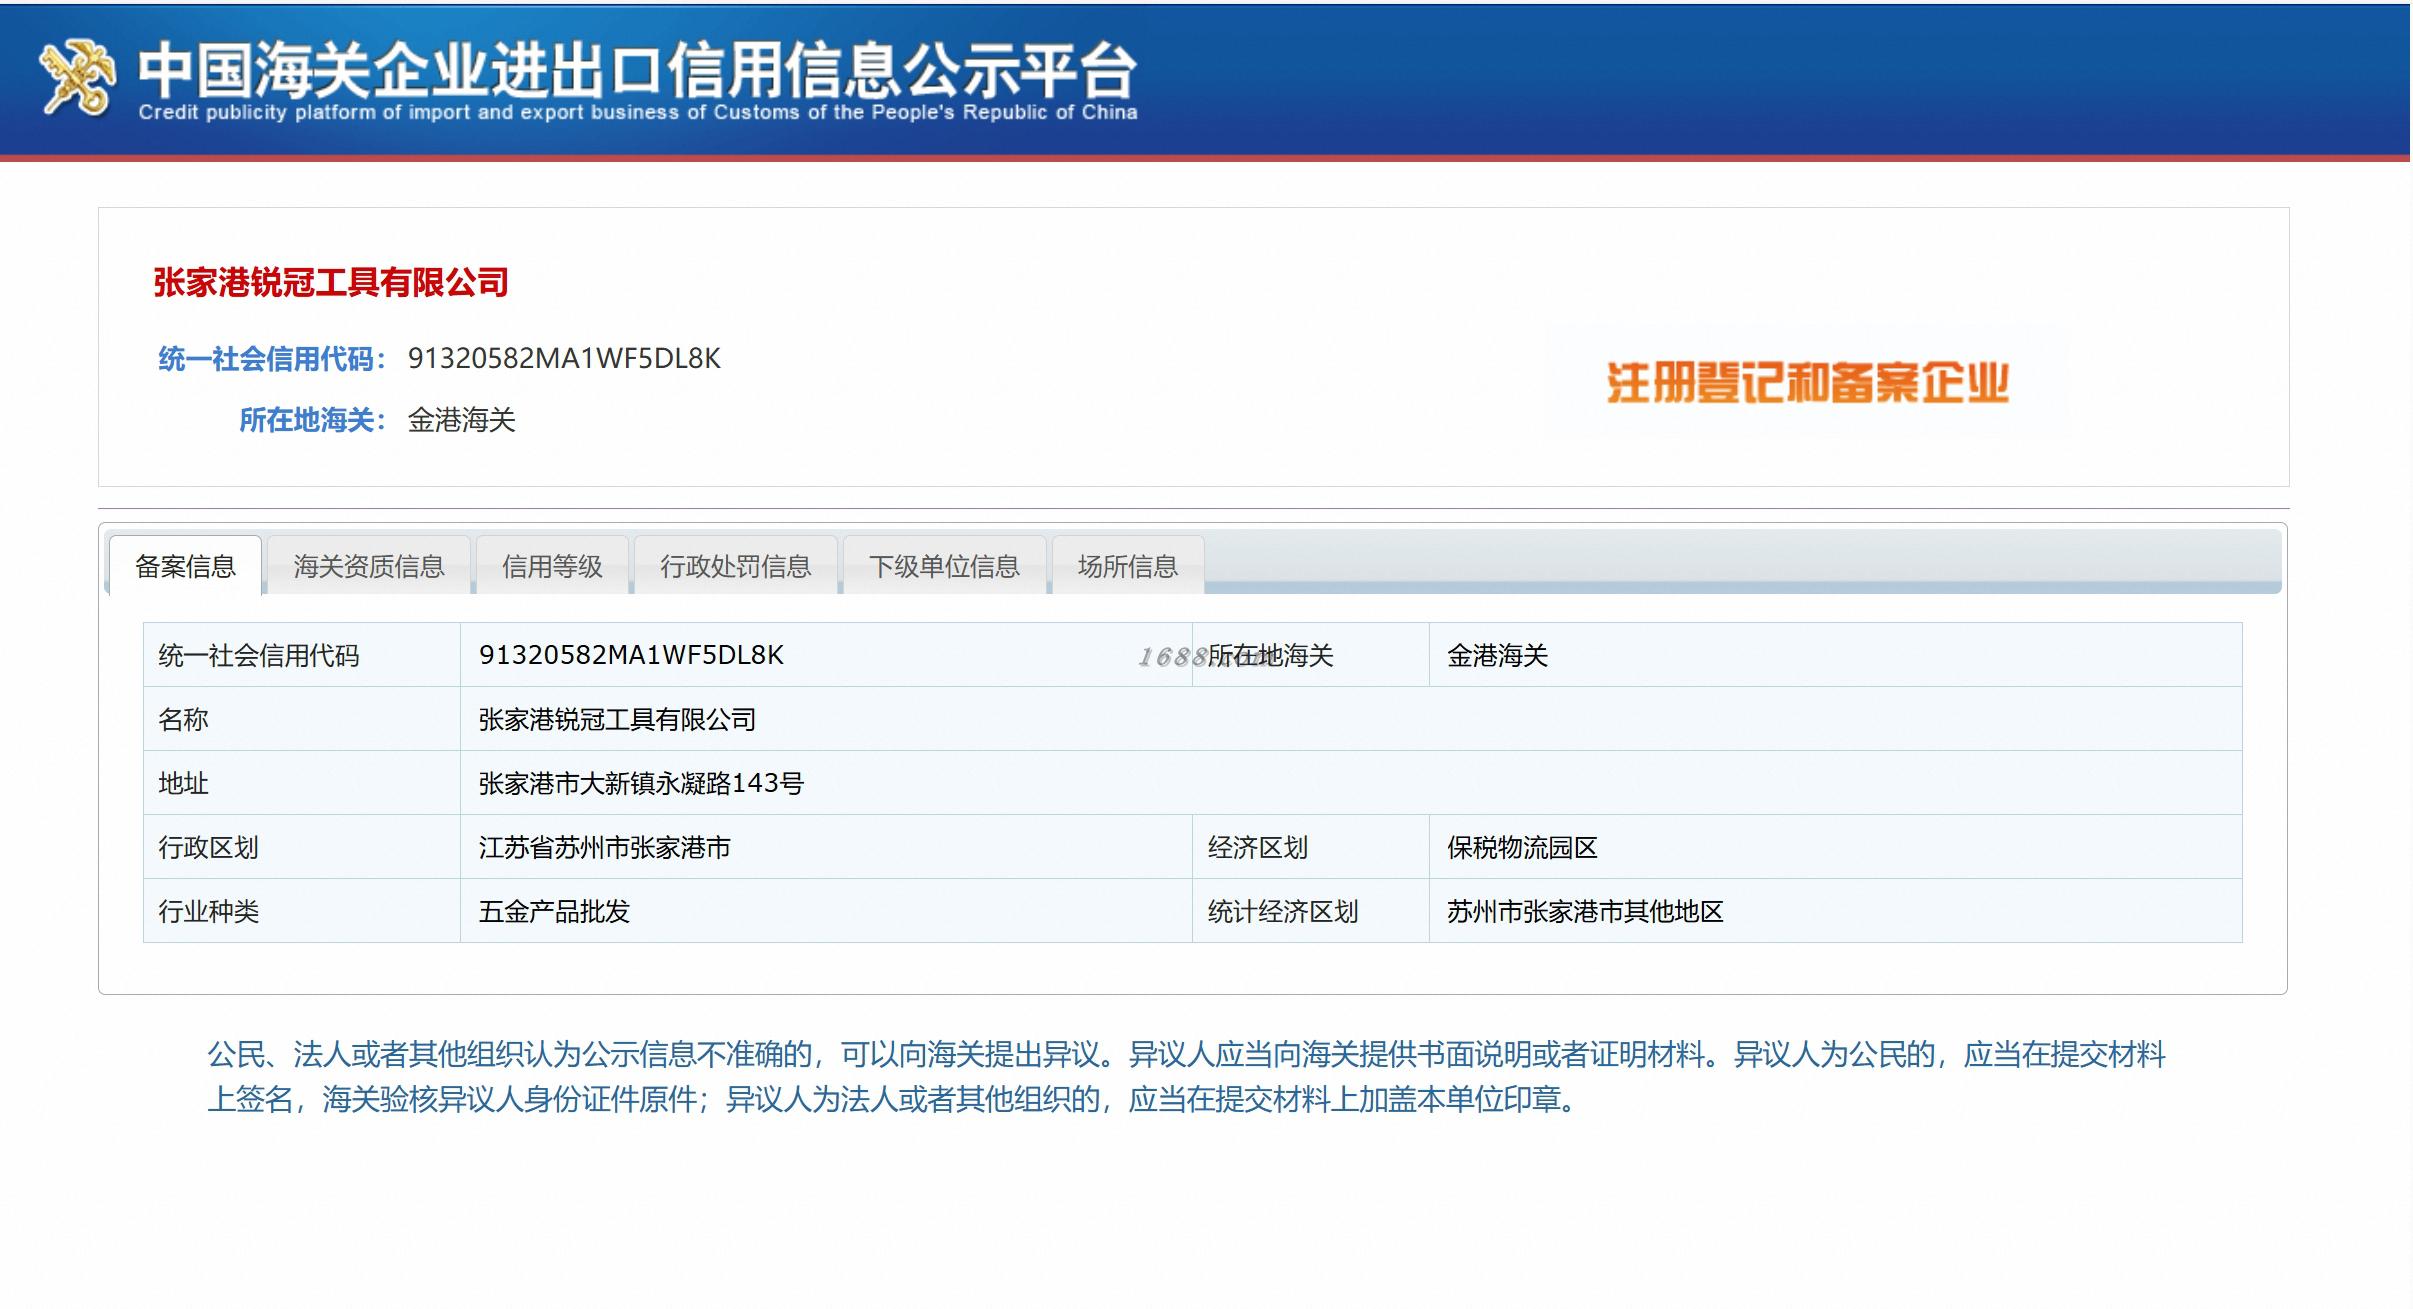The width and height of the screenshot is (2413, 1309).
Task: Click the English subtitle under platform title
Action: tap(637, 113)
